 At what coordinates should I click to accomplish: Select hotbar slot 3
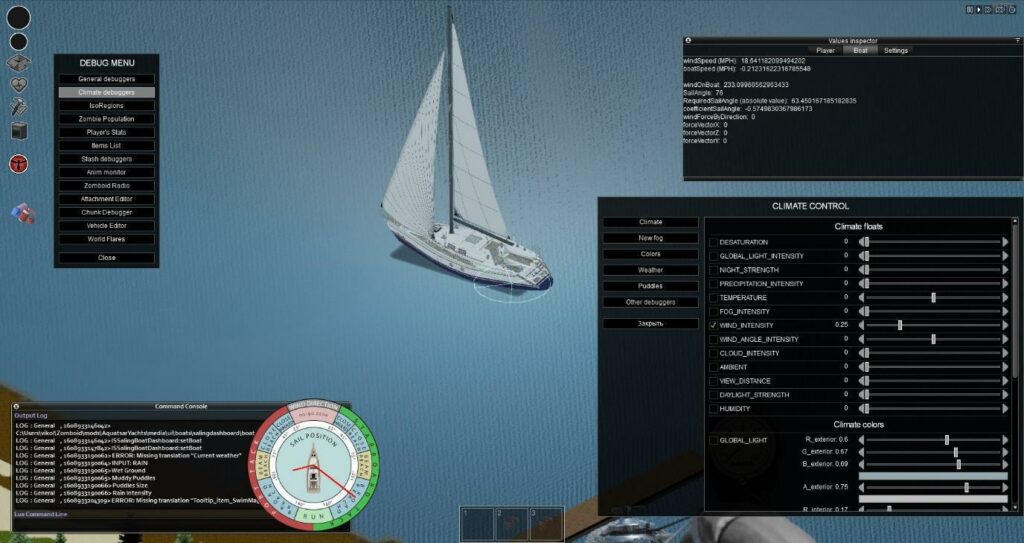click(x=546, y=524)
